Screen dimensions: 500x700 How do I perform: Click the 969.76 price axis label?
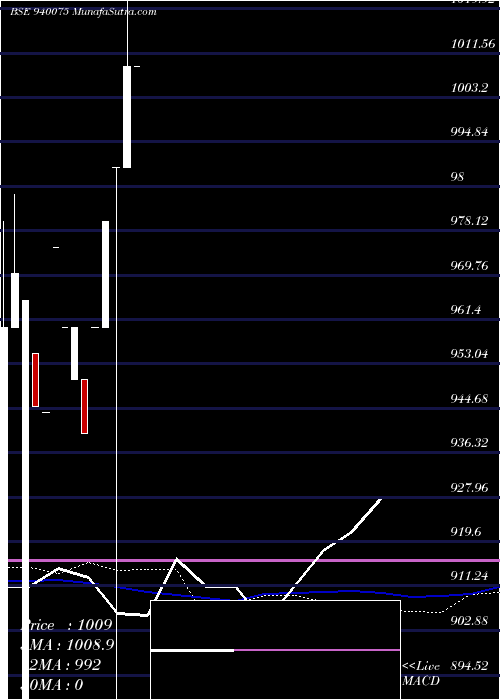tap(470, 266)
